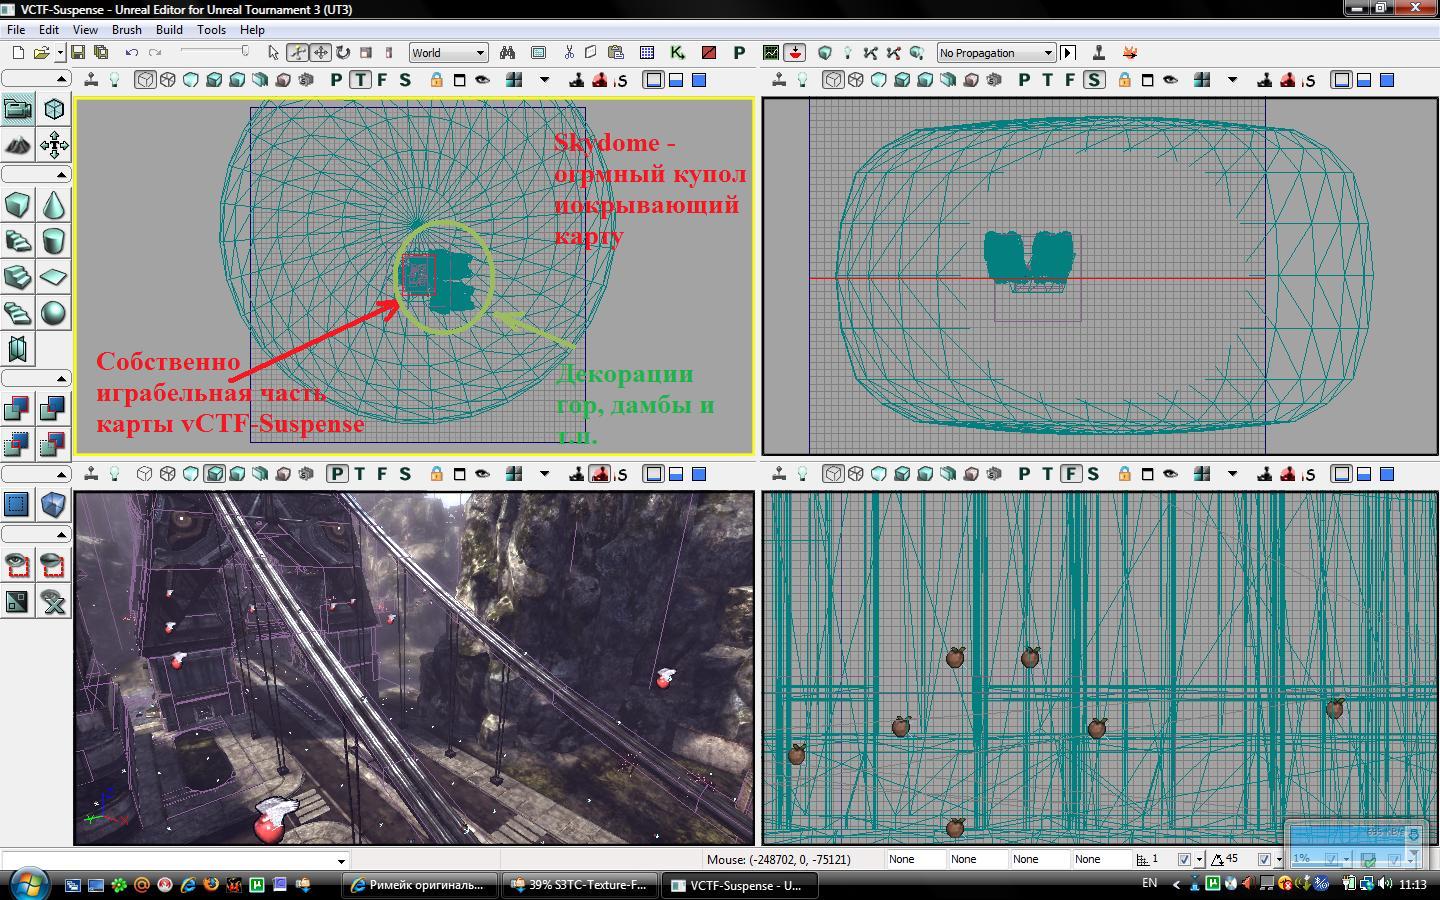The width and height of the screenshot is (1440, 900).
Task: Select the Camera mode tool
Action: [x=18, y=109]
